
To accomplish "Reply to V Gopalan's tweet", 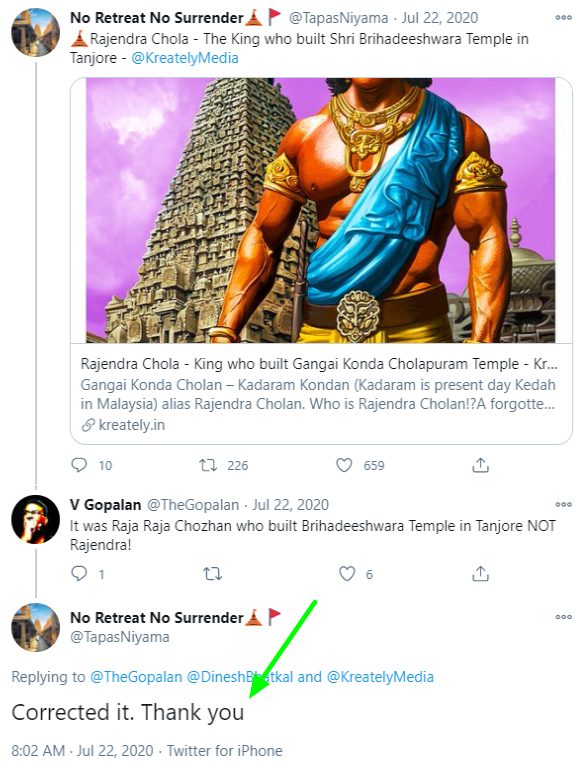I will click(79, 573).
